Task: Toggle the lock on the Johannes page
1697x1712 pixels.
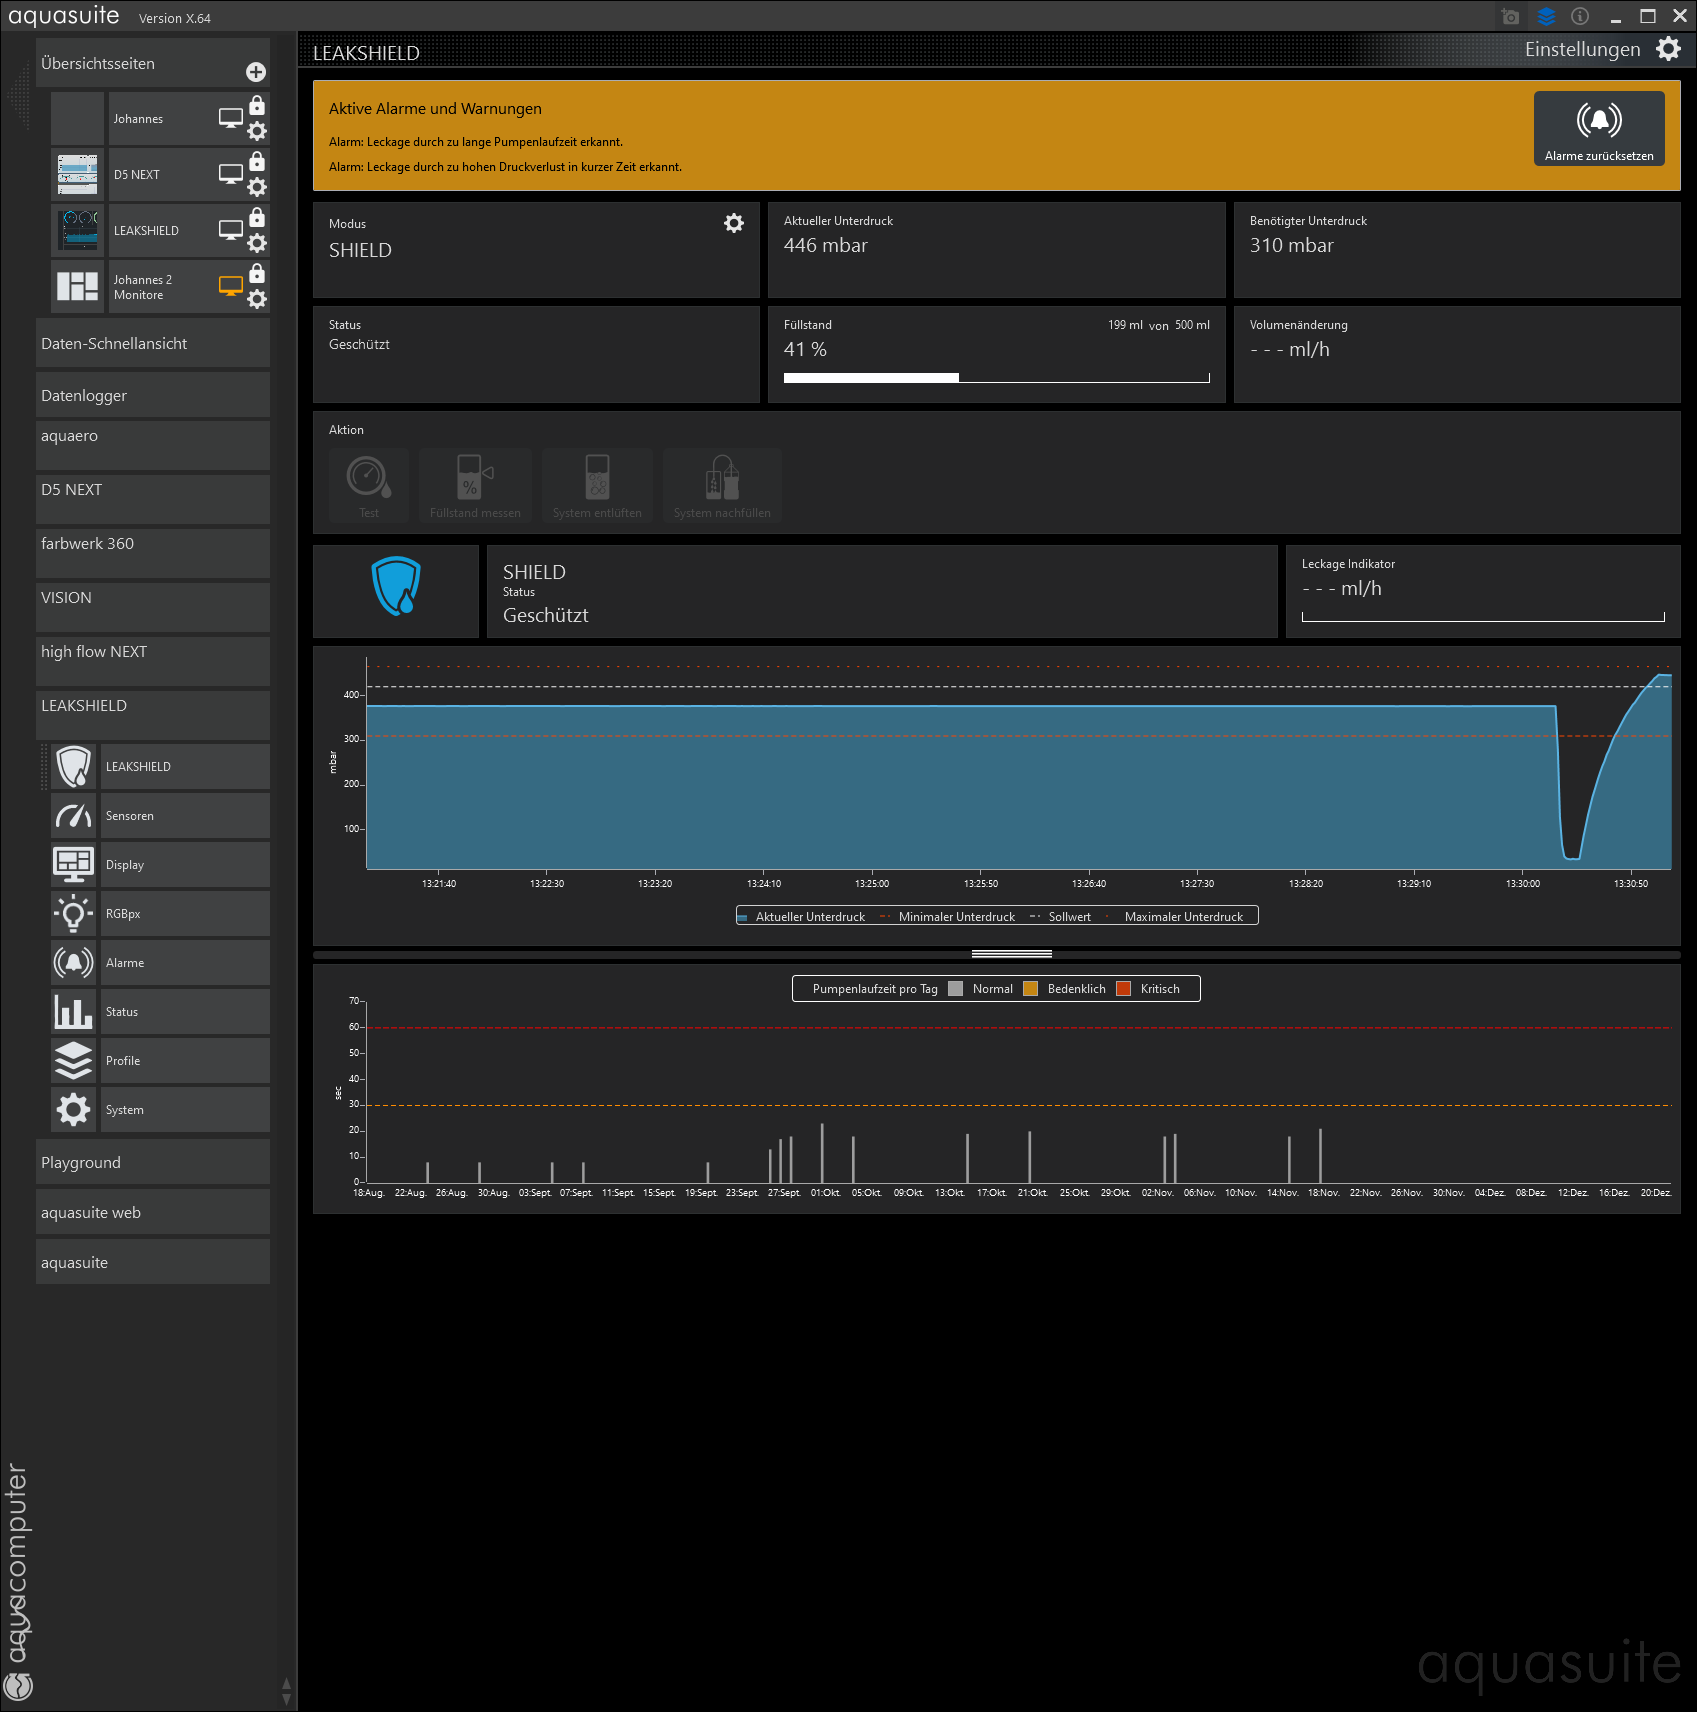Action: (257, 106)
